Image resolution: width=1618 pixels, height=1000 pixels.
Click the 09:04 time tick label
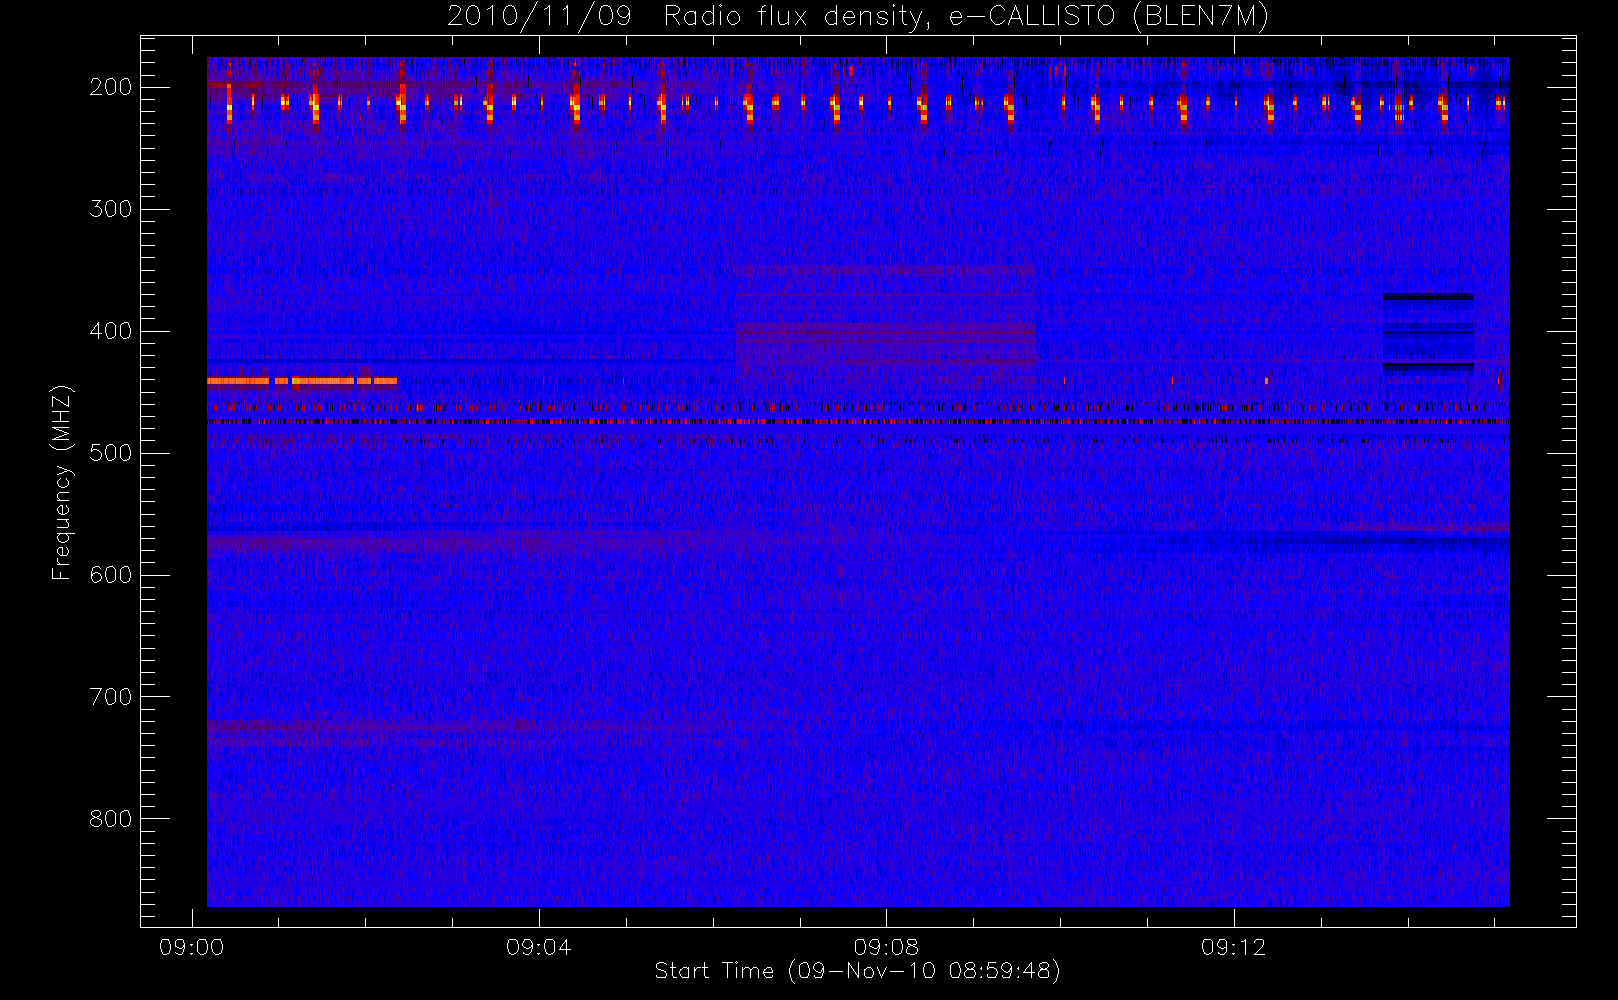539,947
